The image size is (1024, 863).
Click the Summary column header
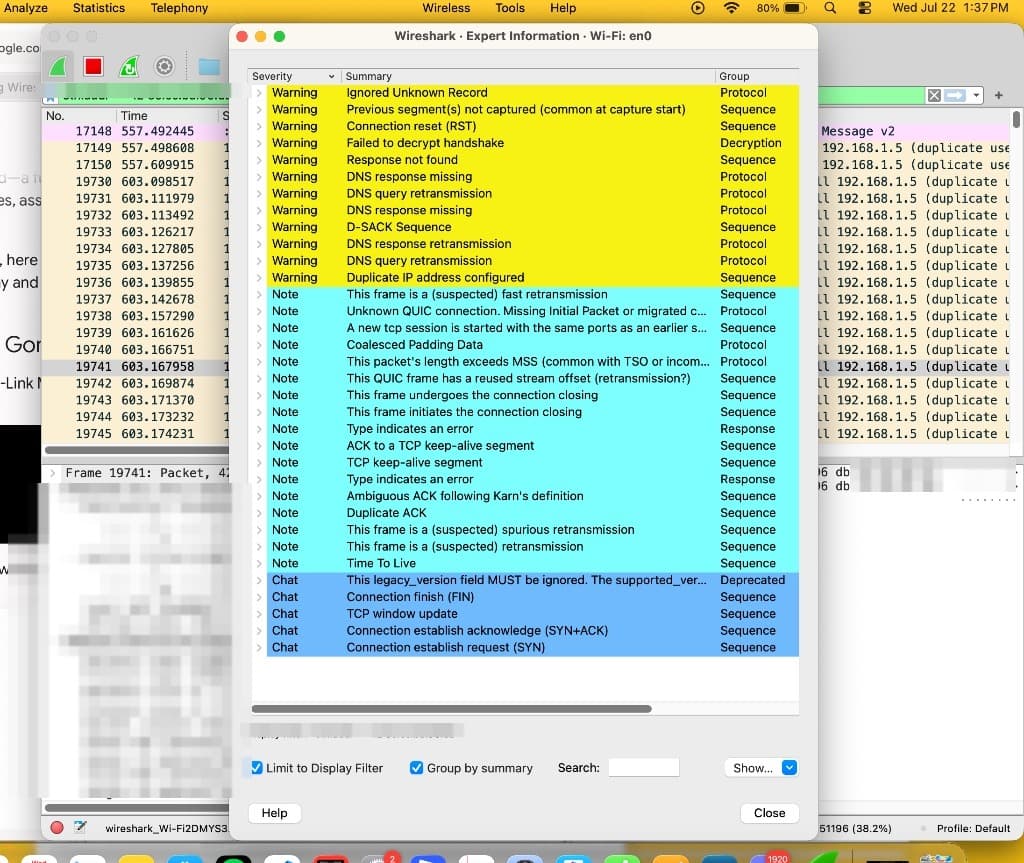coord(527,76)
